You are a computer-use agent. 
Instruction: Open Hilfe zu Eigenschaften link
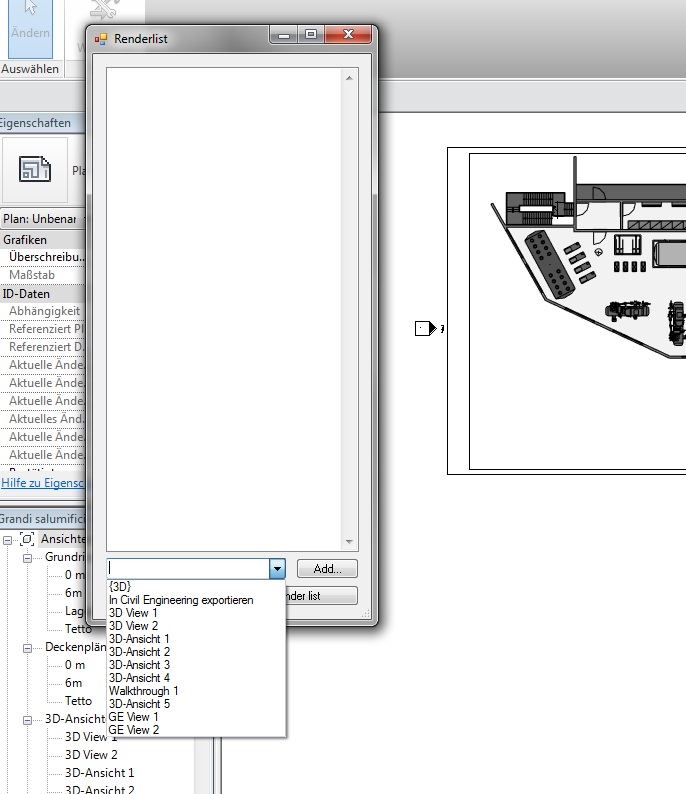[x=43, y=483]
